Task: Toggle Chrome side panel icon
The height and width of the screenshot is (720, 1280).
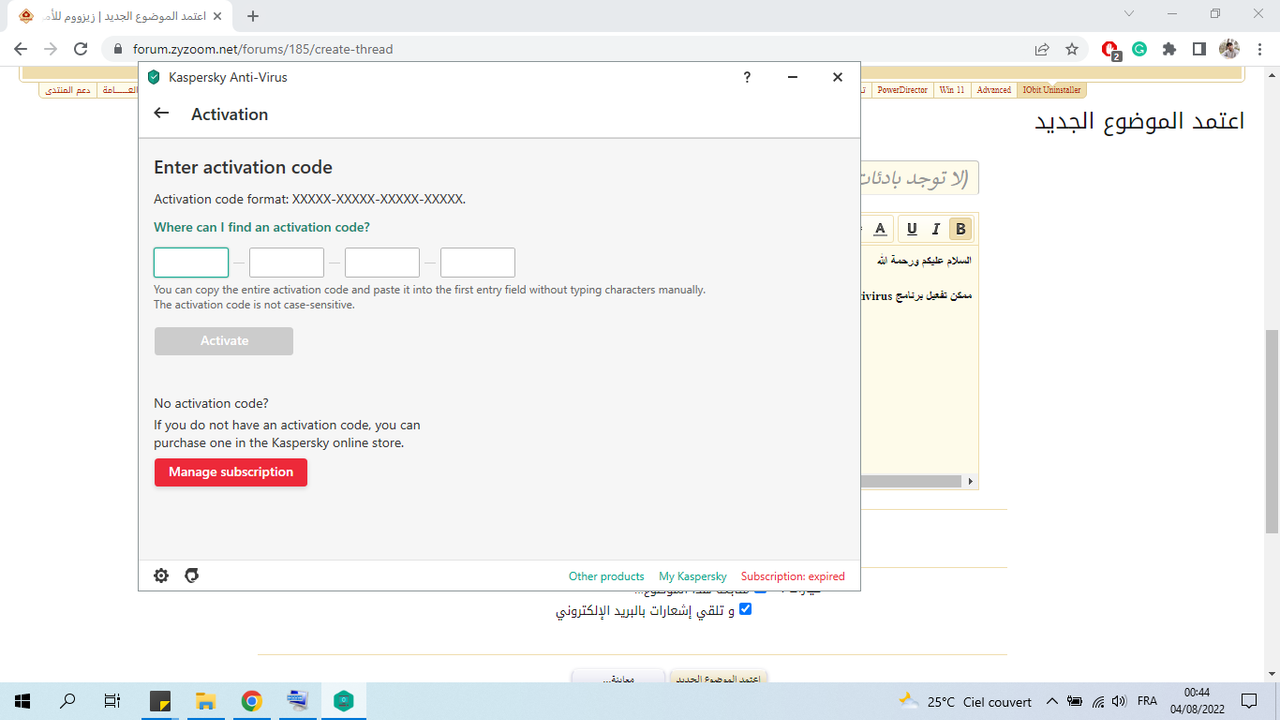Action: point(1199,49)
